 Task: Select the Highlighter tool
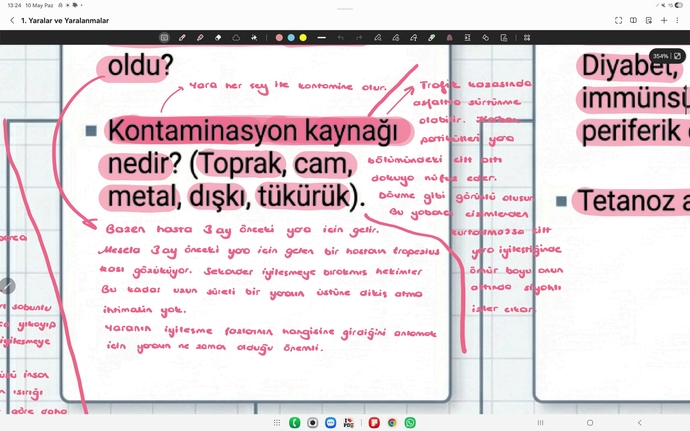point(200,38)
